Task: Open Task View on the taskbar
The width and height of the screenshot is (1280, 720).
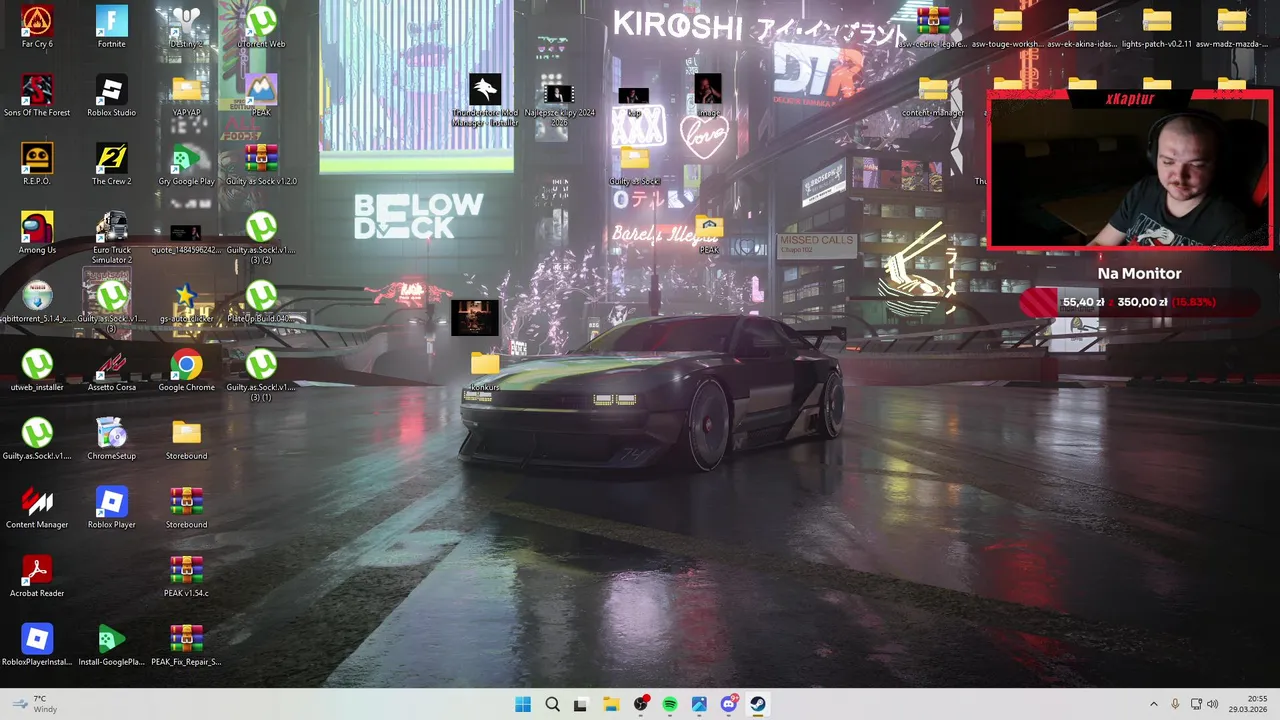Action: point(581,704)
